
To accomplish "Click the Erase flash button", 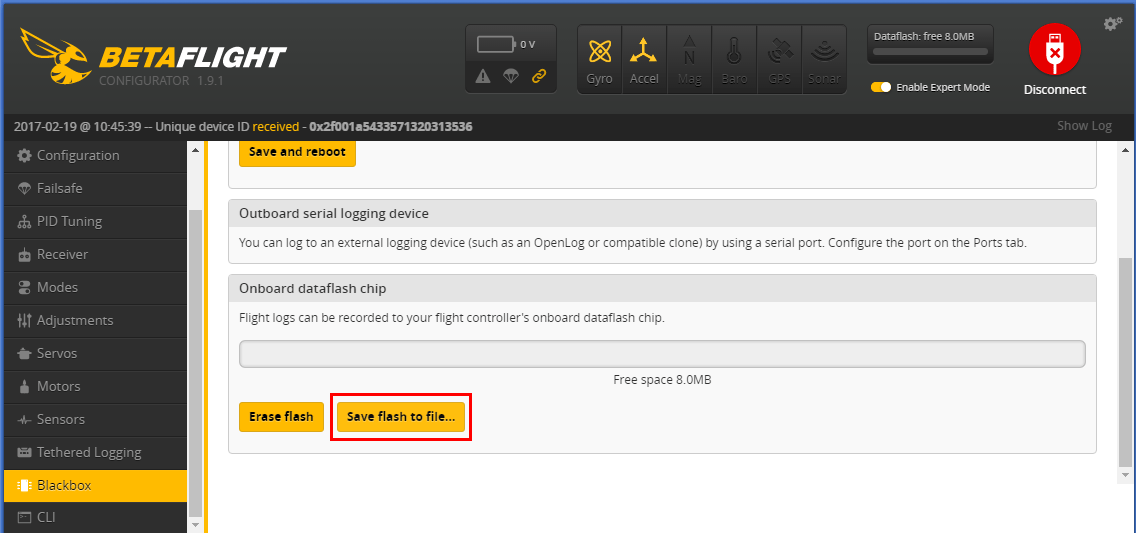I will click(x=281, y=417).
